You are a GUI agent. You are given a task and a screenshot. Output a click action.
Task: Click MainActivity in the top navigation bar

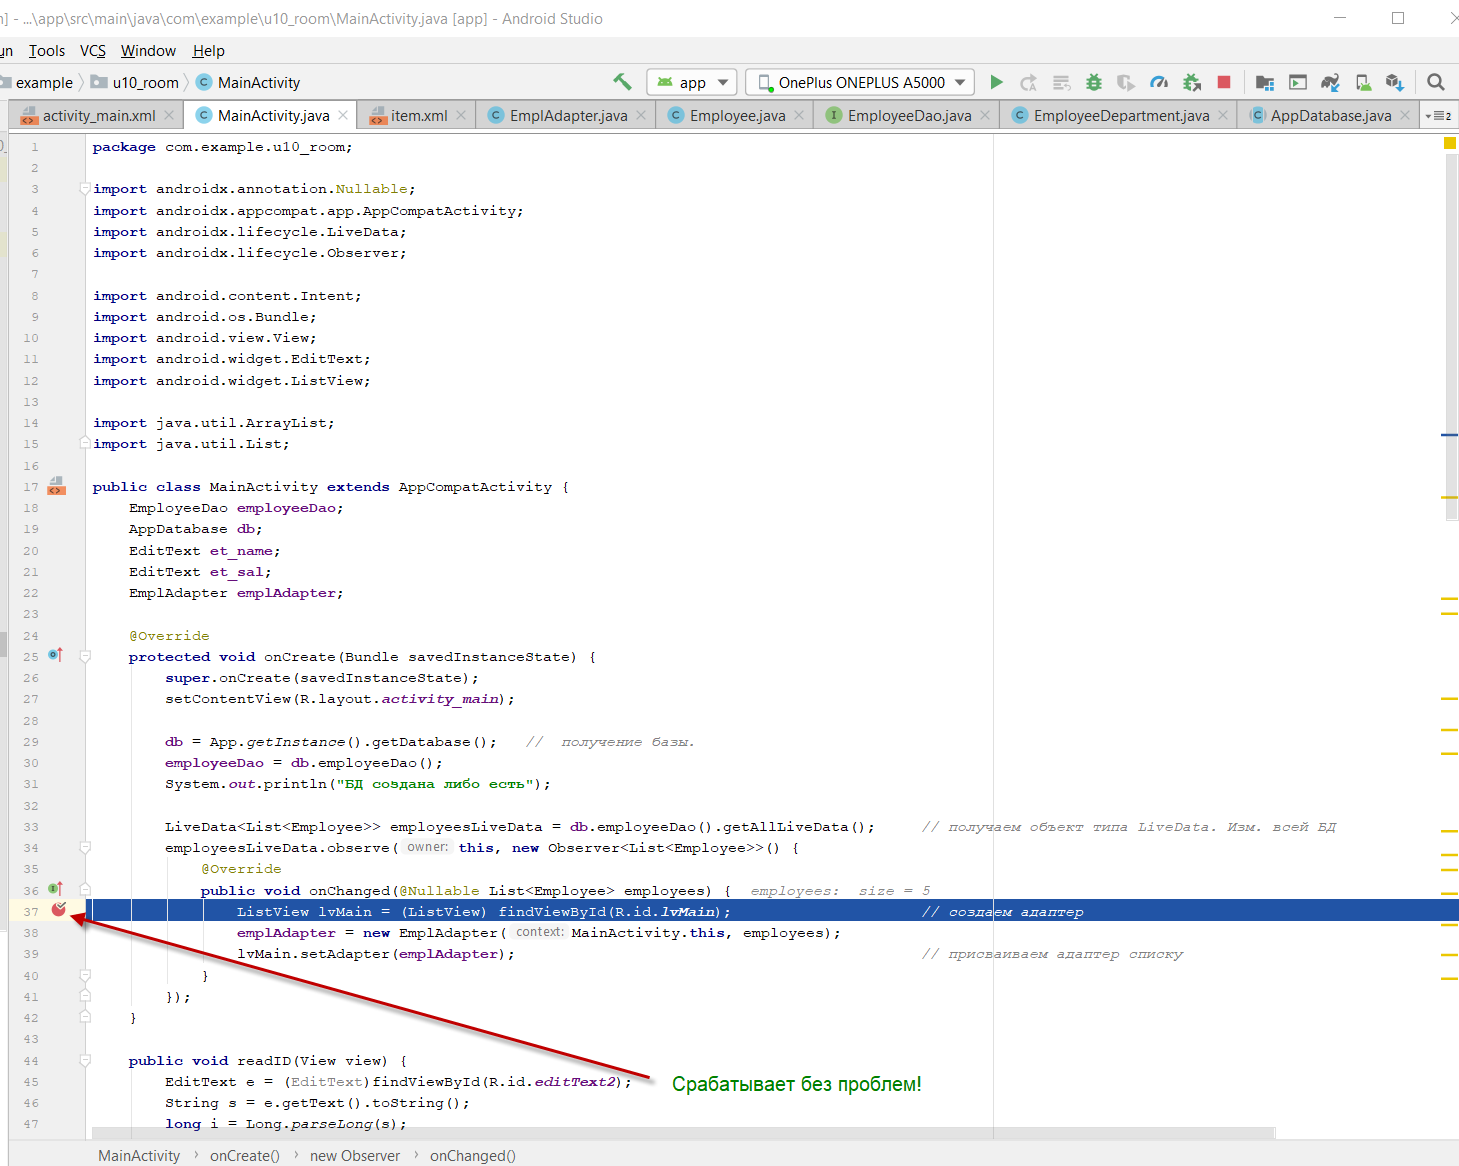pos(248,83)
